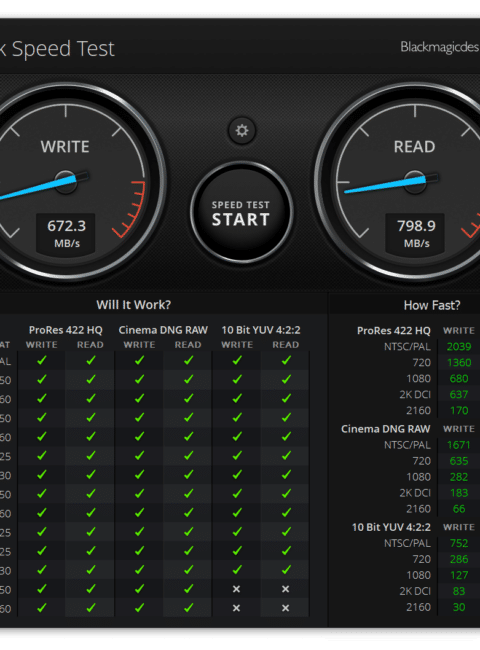Click the lowest X mark under 10 Bit YUV READ
The height and width of the screenshot is (650, 480).
tap(286, 608)
